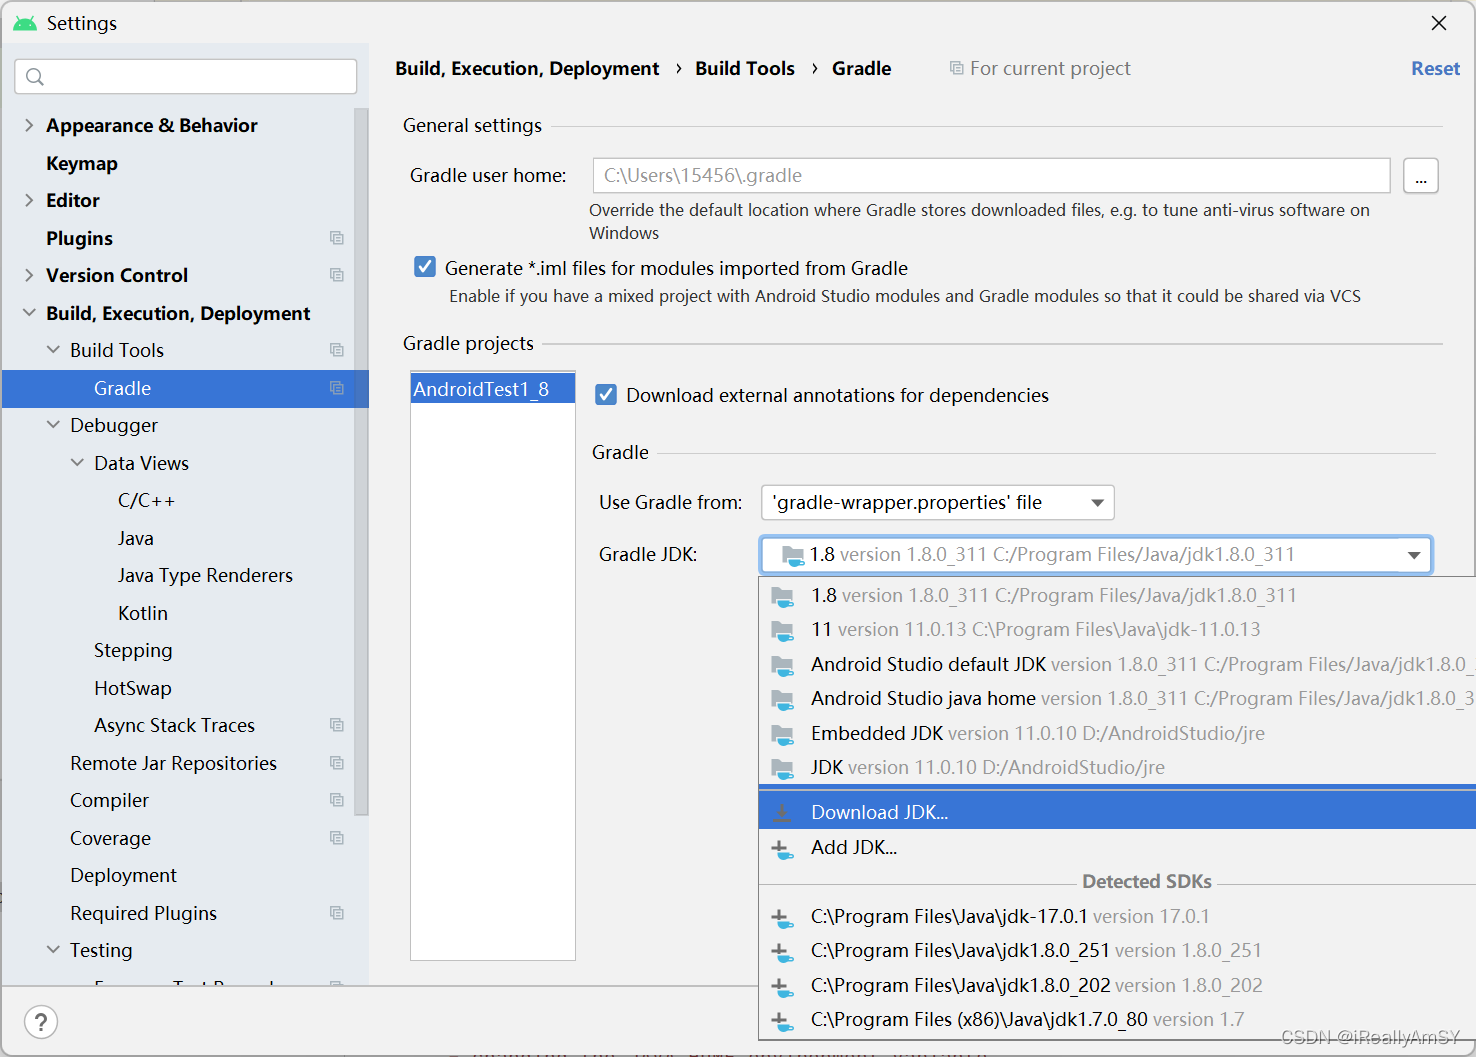Viewport: 1476px width, 1057px height.
Task: Click plus icon for detected jdk1.7.0_80
Action: (783, 1020)
